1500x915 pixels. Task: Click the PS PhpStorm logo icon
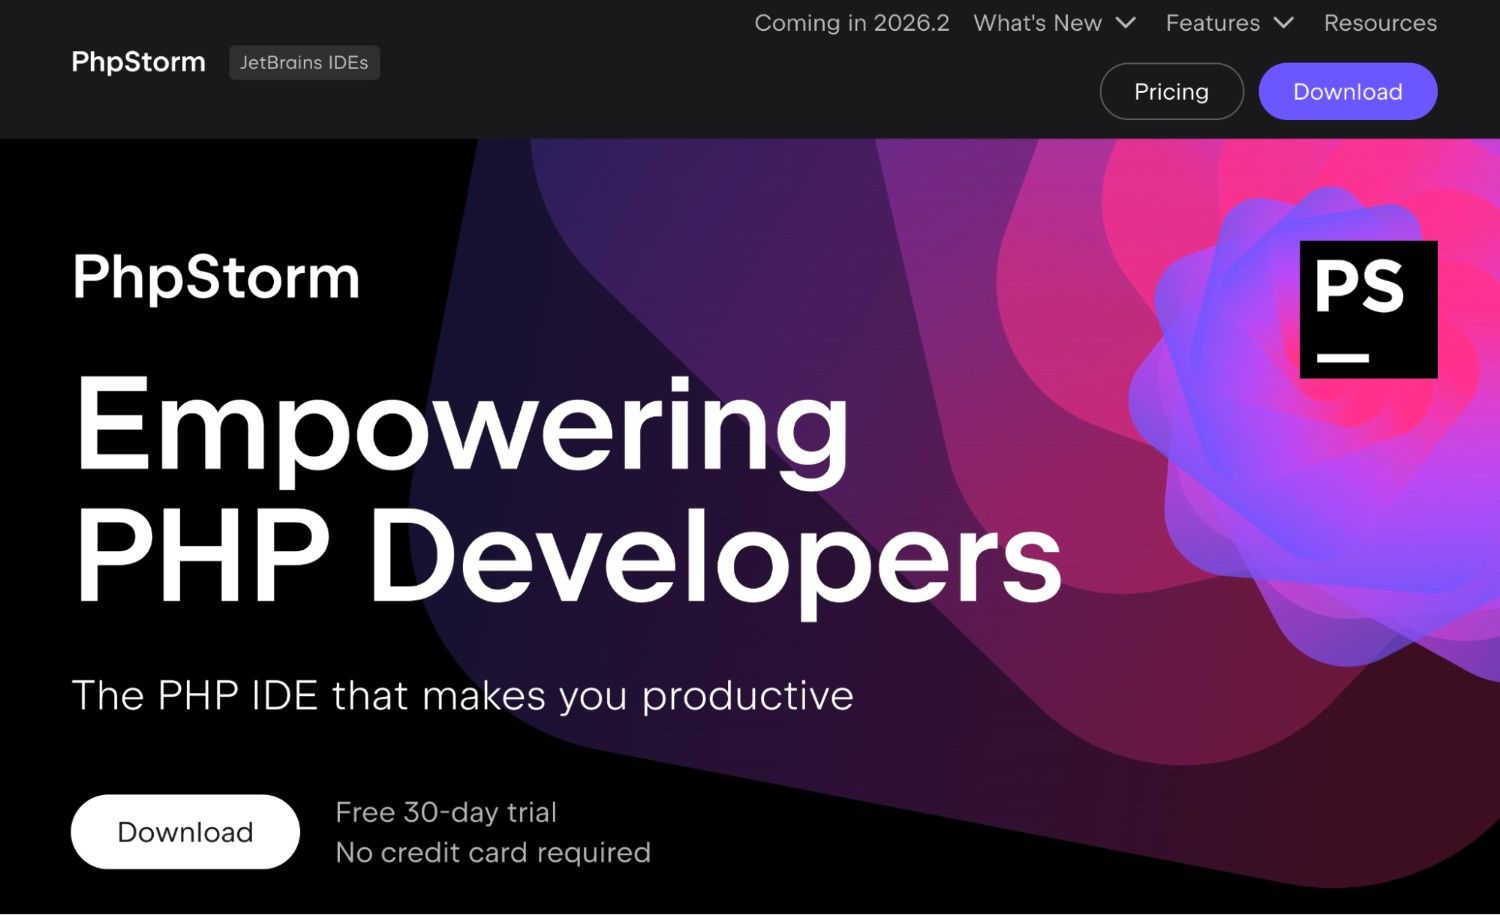click(x=1368, y=309)
